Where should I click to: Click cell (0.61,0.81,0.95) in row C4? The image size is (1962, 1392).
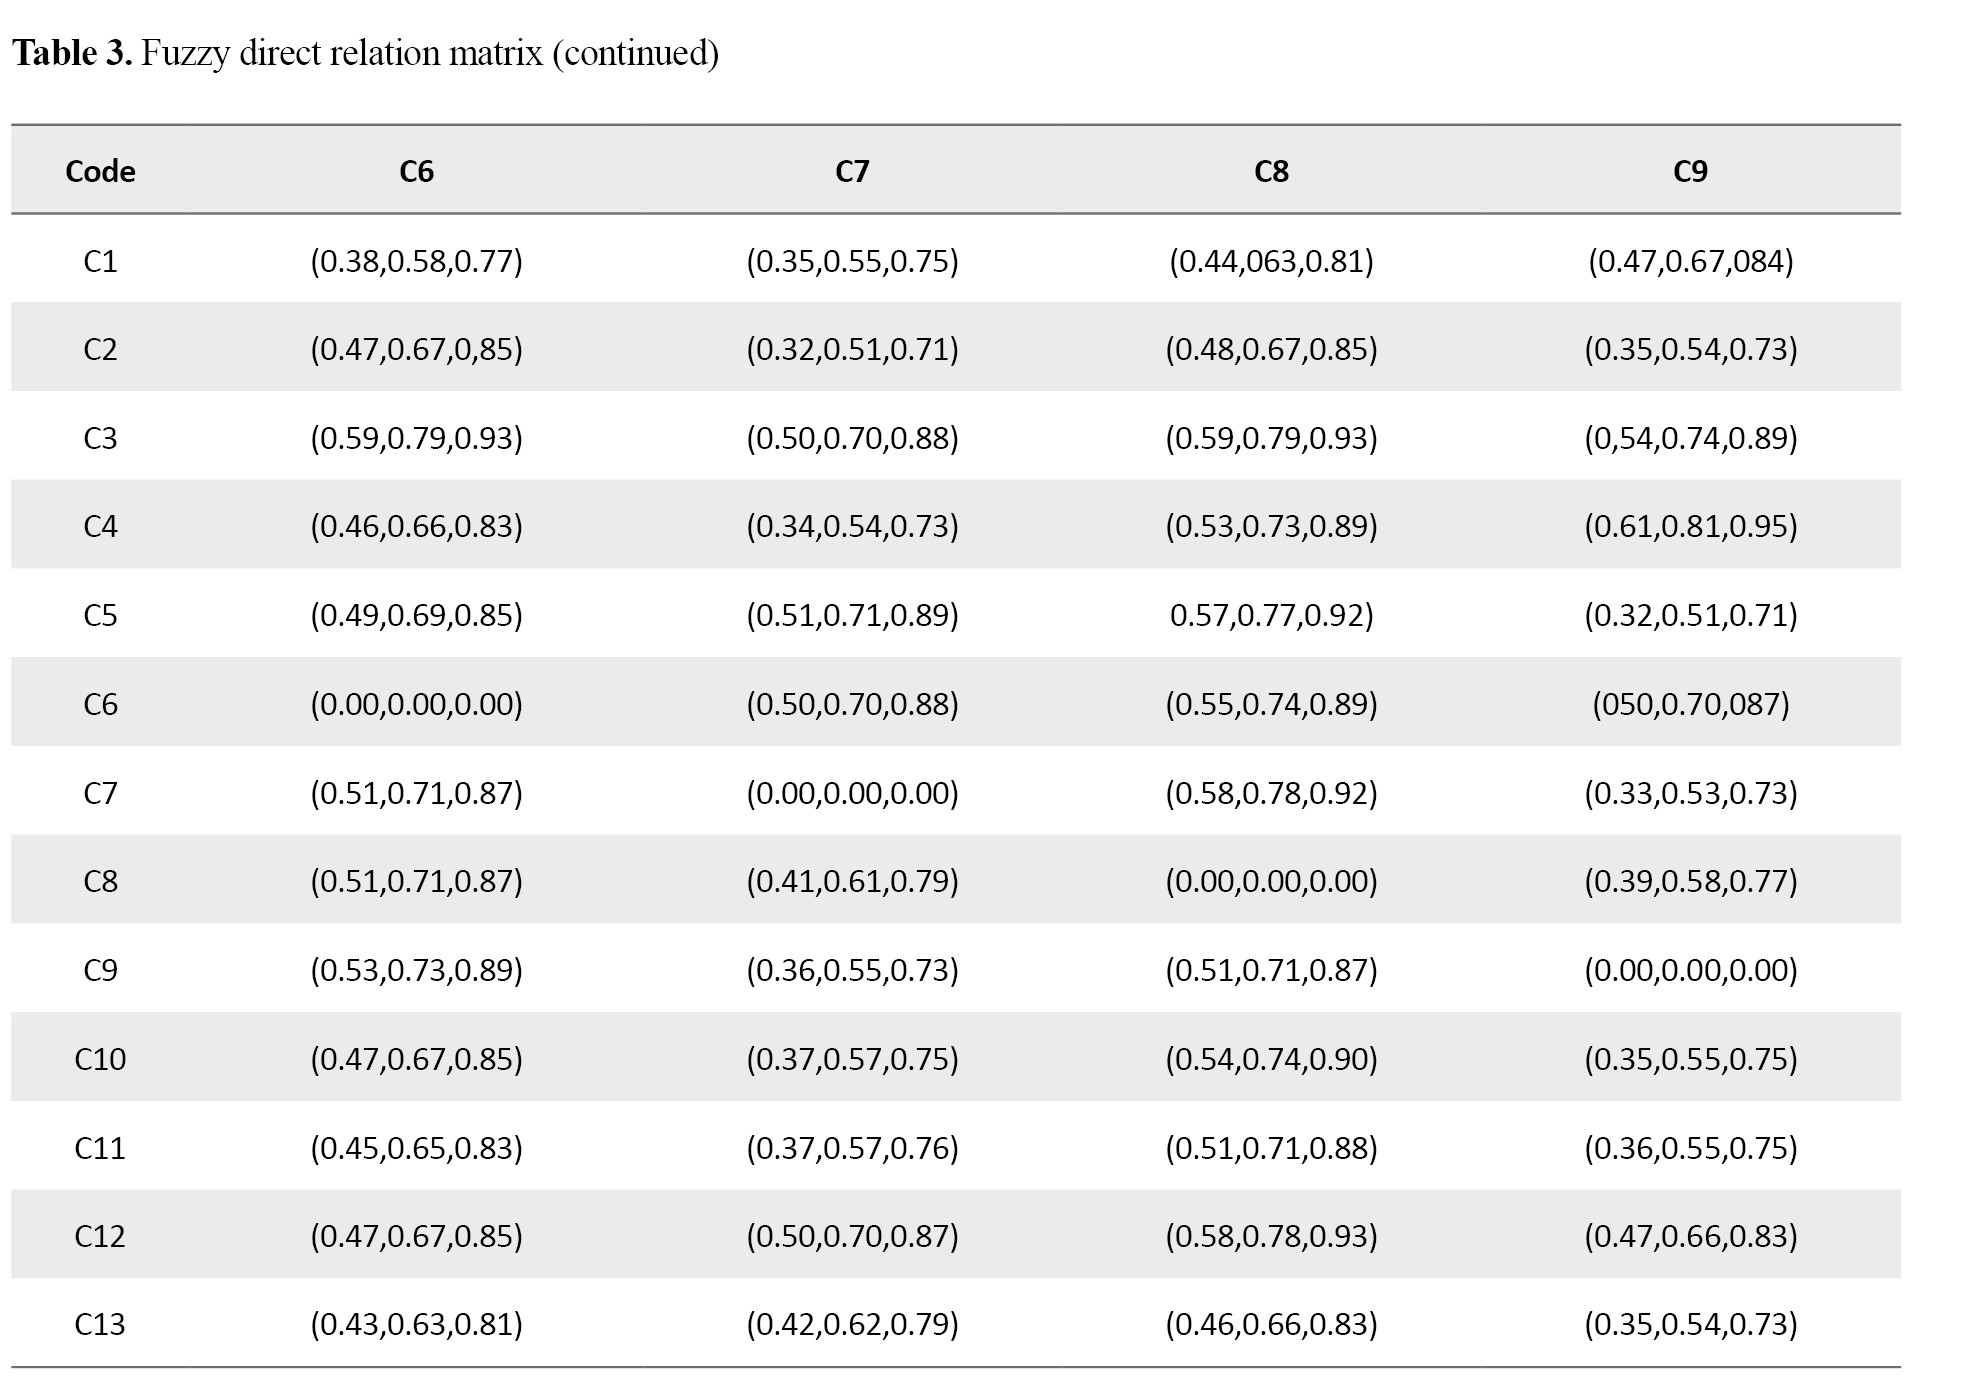click(x=1690, y=526)
